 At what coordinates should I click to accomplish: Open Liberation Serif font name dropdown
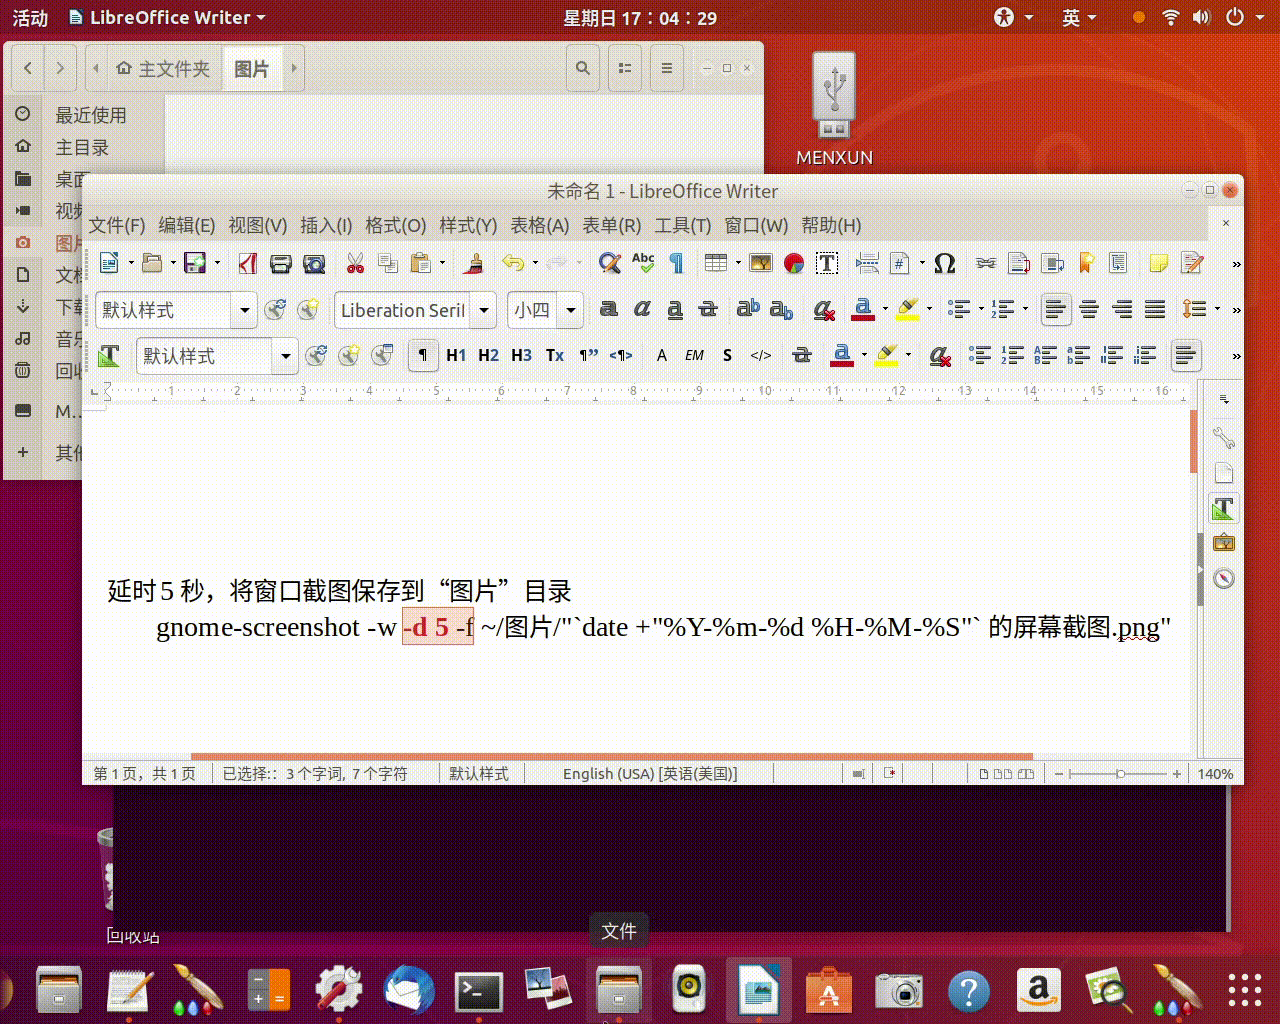(x=484, y=310)
